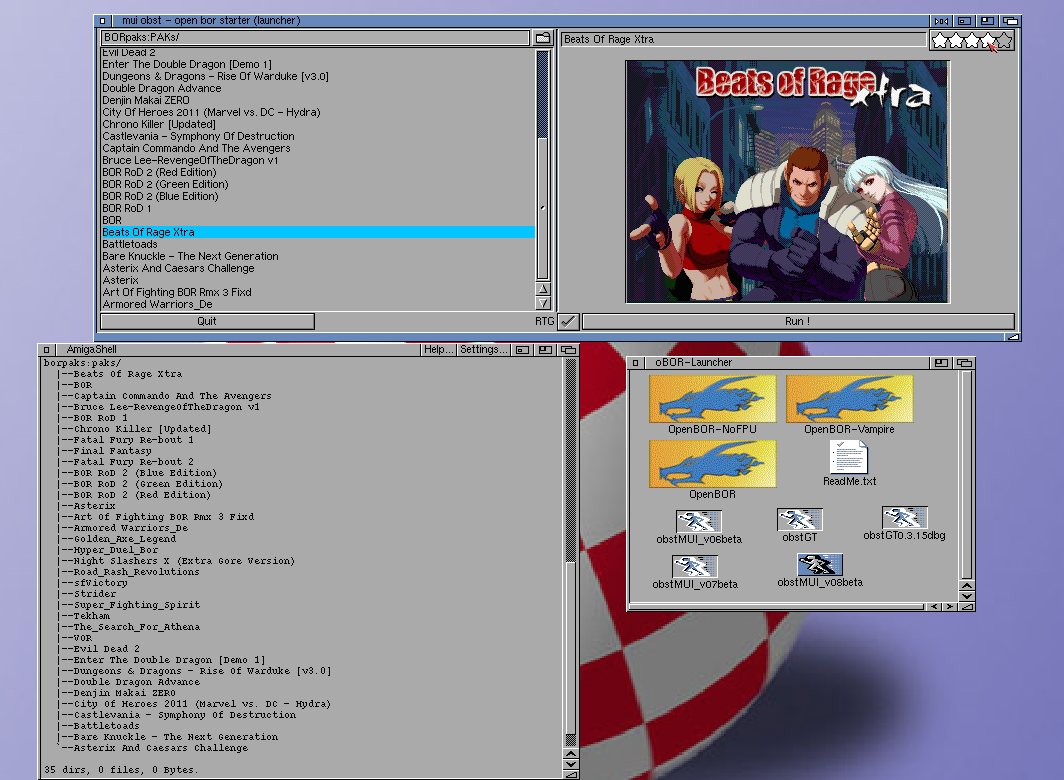Open the OpenBOR-NoFPU icon
The height and width of the screenshot is (780, 1064).
coord(712,399)
